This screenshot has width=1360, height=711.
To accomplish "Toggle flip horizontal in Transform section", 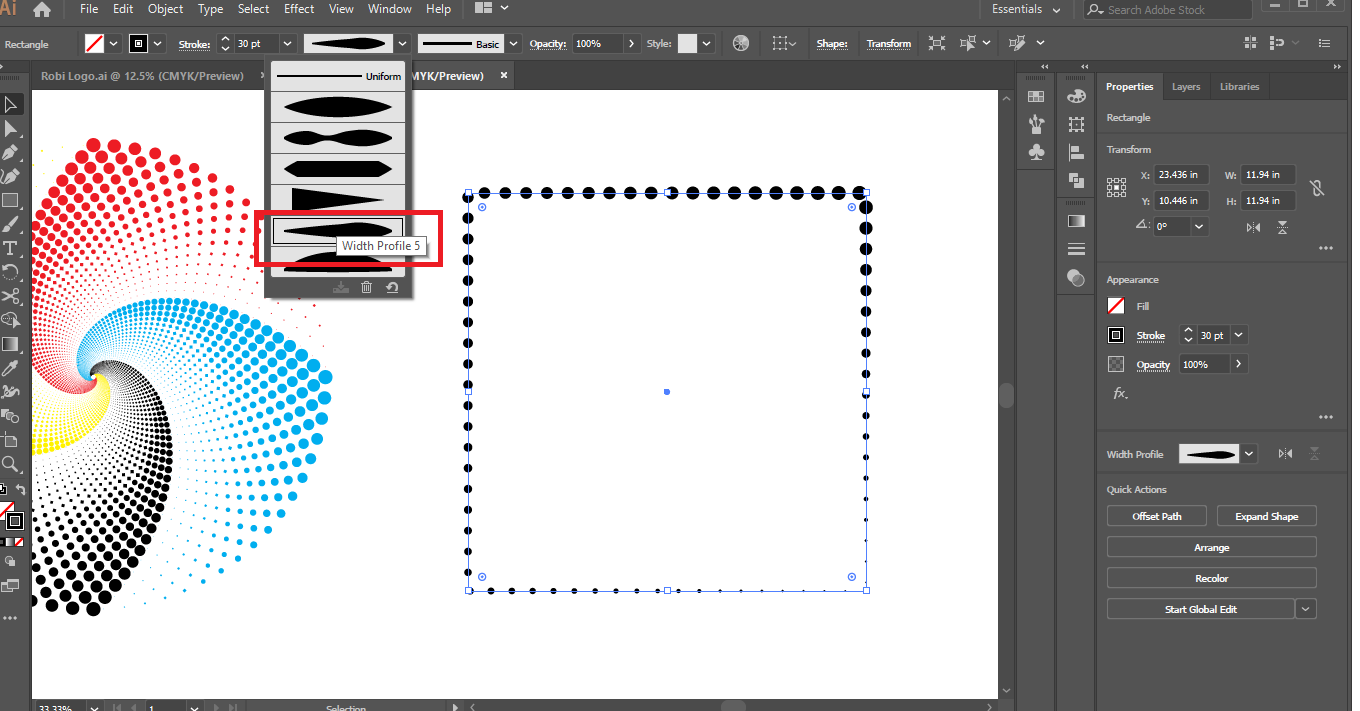I will 1253,227.
